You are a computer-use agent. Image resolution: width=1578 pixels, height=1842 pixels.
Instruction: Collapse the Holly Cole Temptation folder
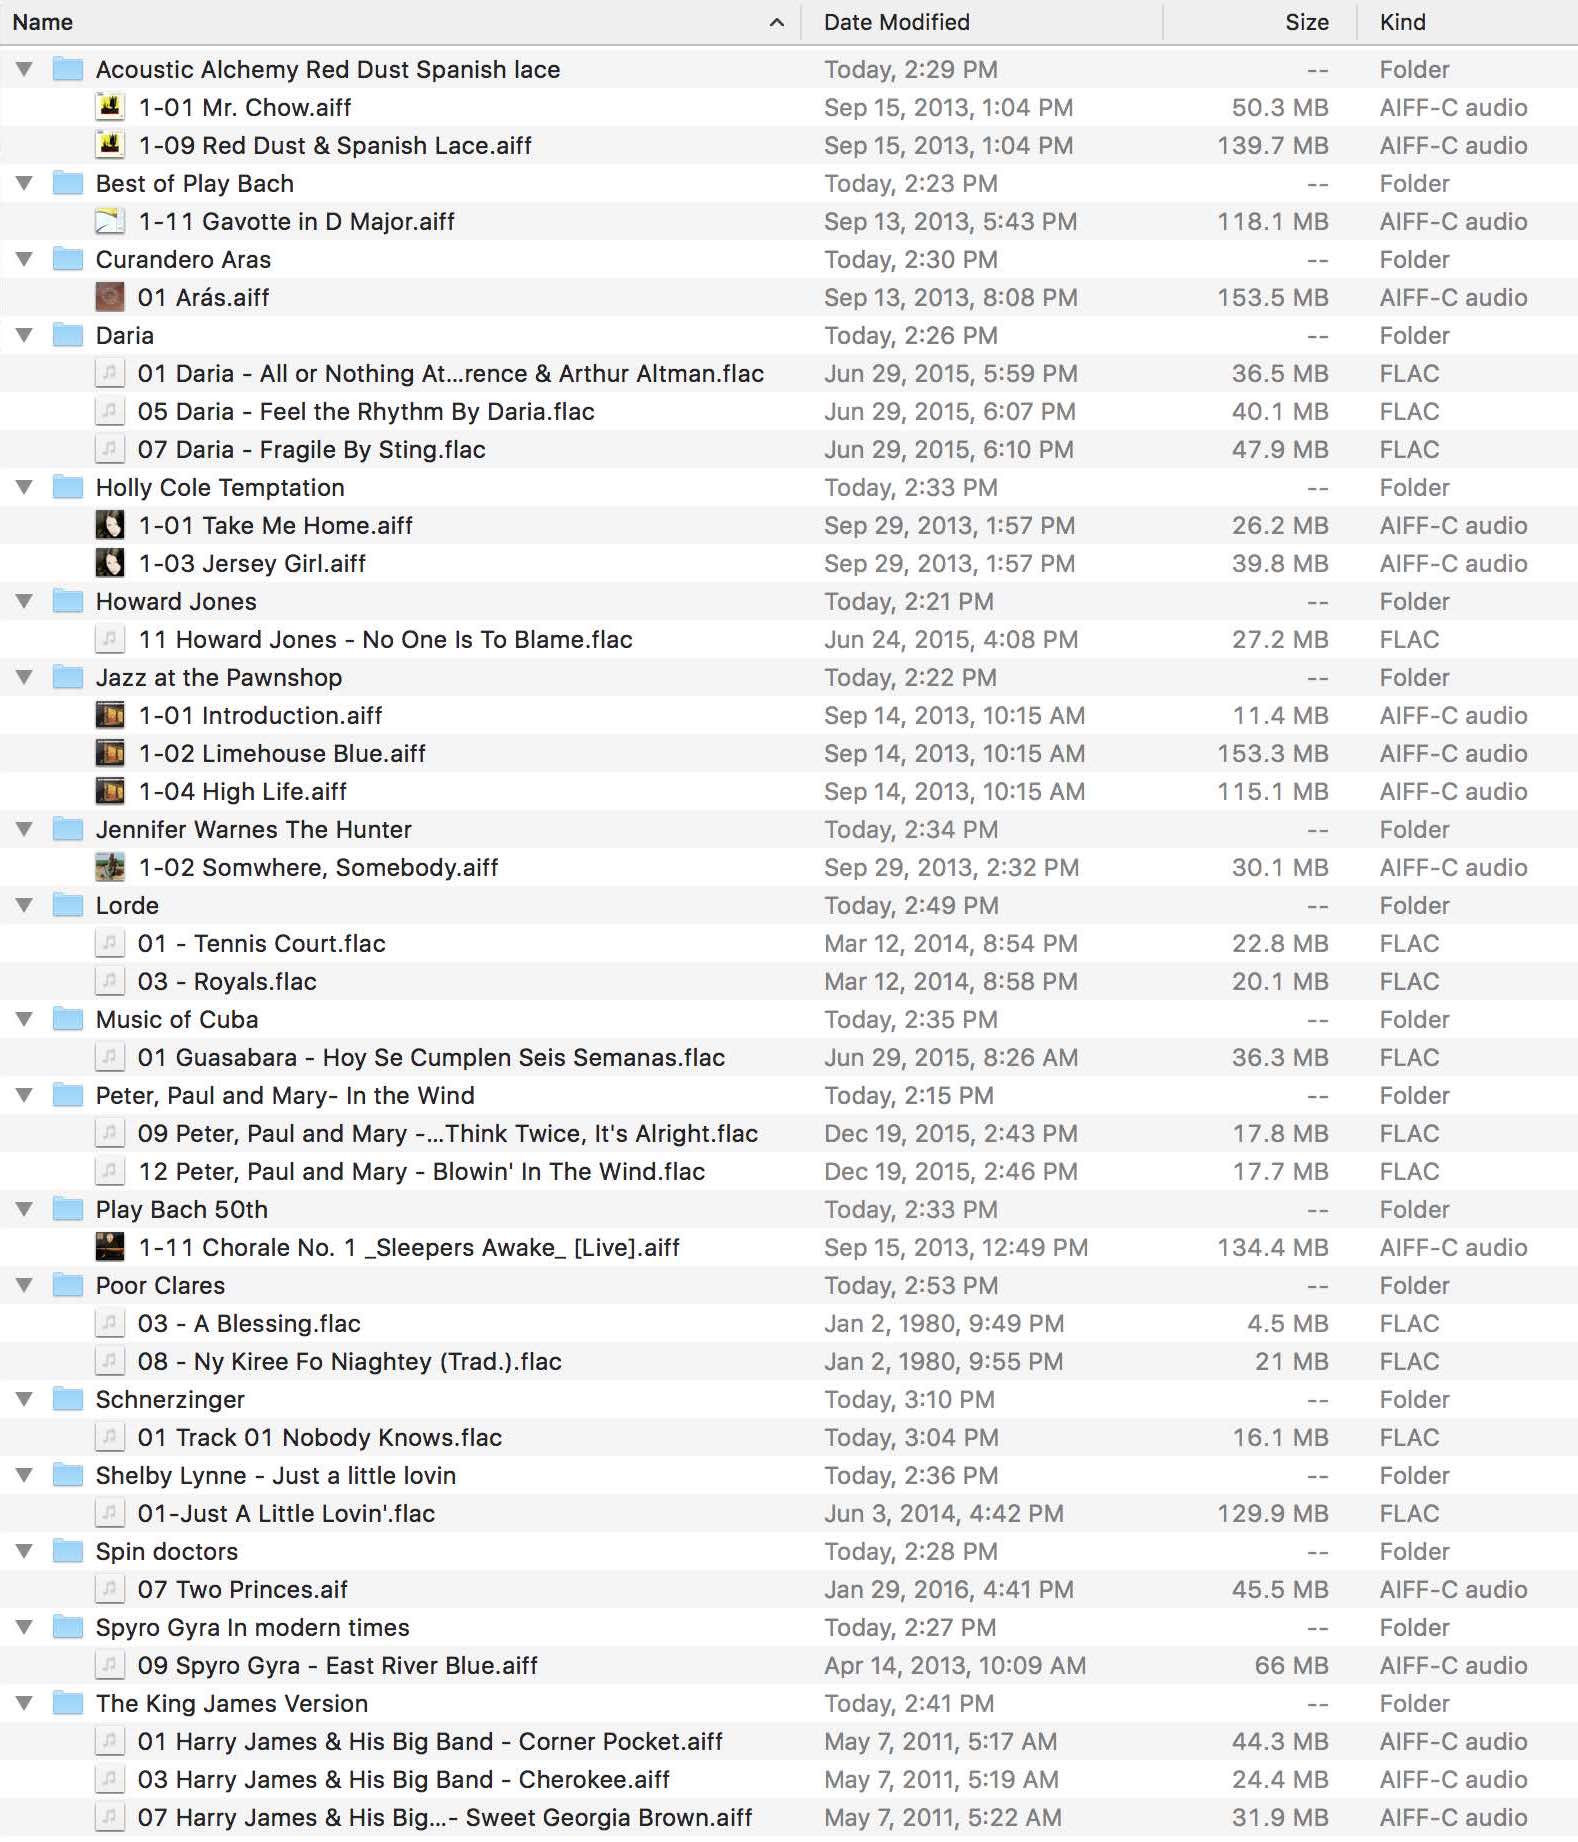(25, 487)
